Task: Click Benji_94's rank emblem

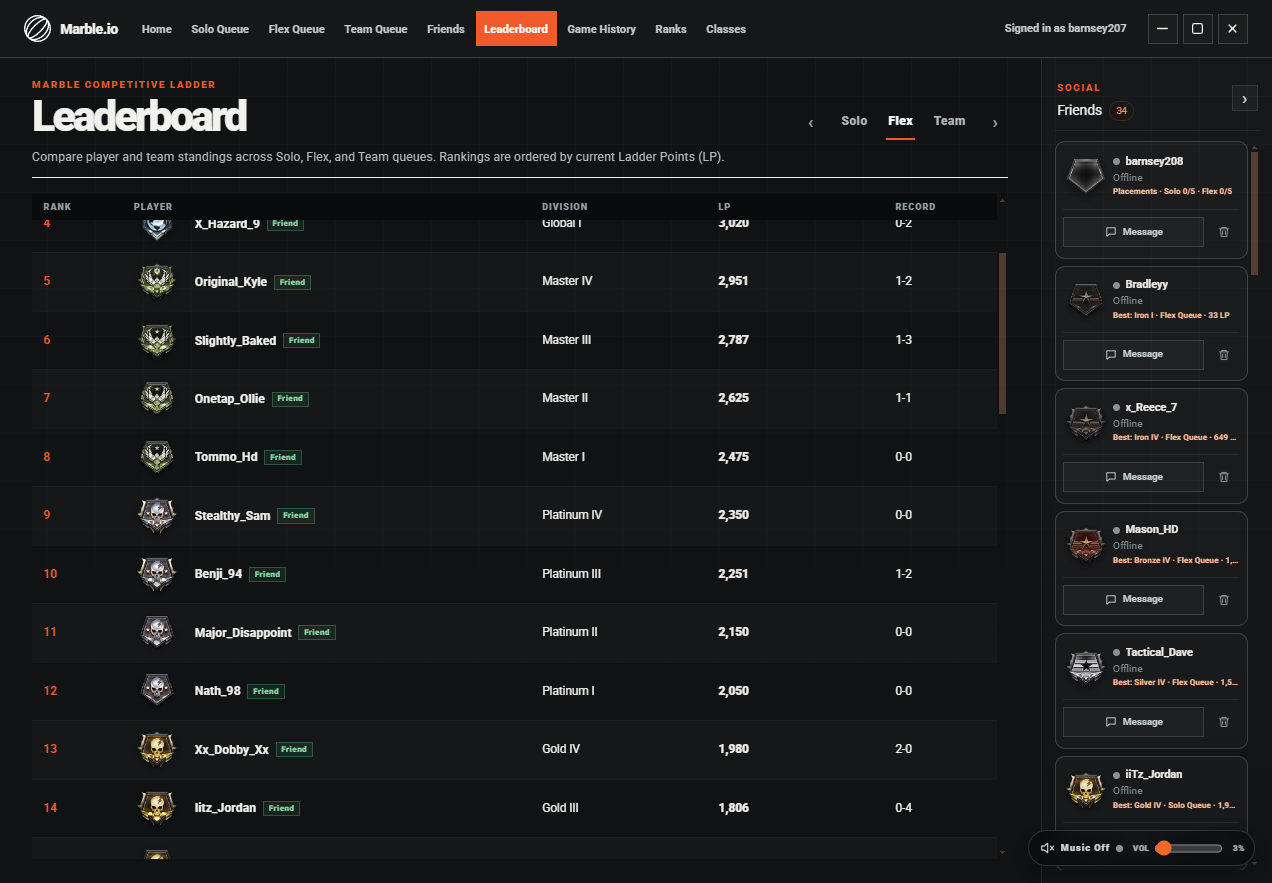Action: pos(155,574)
